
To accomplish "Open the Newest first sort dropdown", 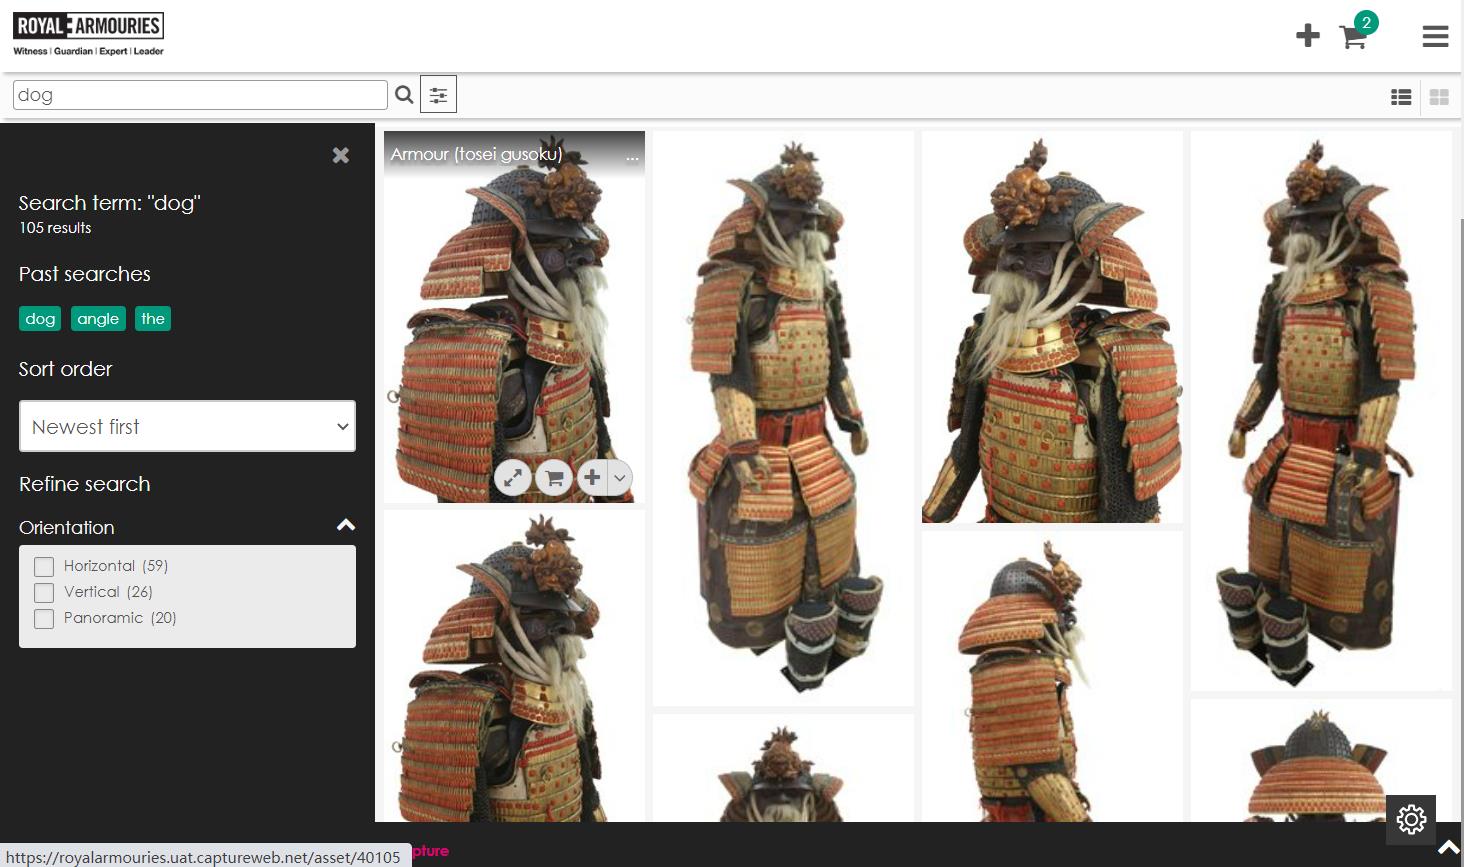I will [x=187, y=426].
